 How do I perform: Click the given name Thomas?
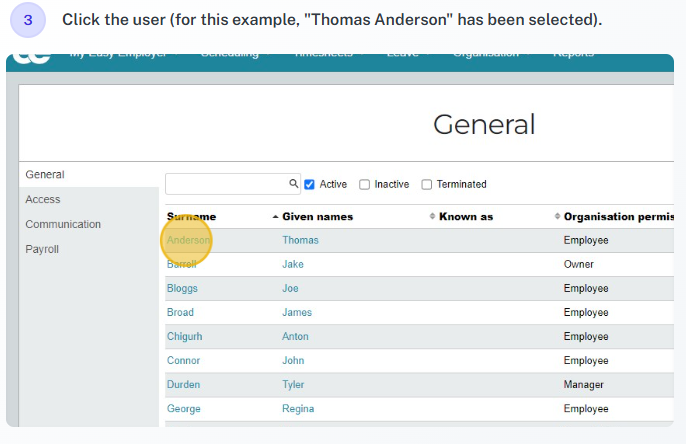(300, 240)
